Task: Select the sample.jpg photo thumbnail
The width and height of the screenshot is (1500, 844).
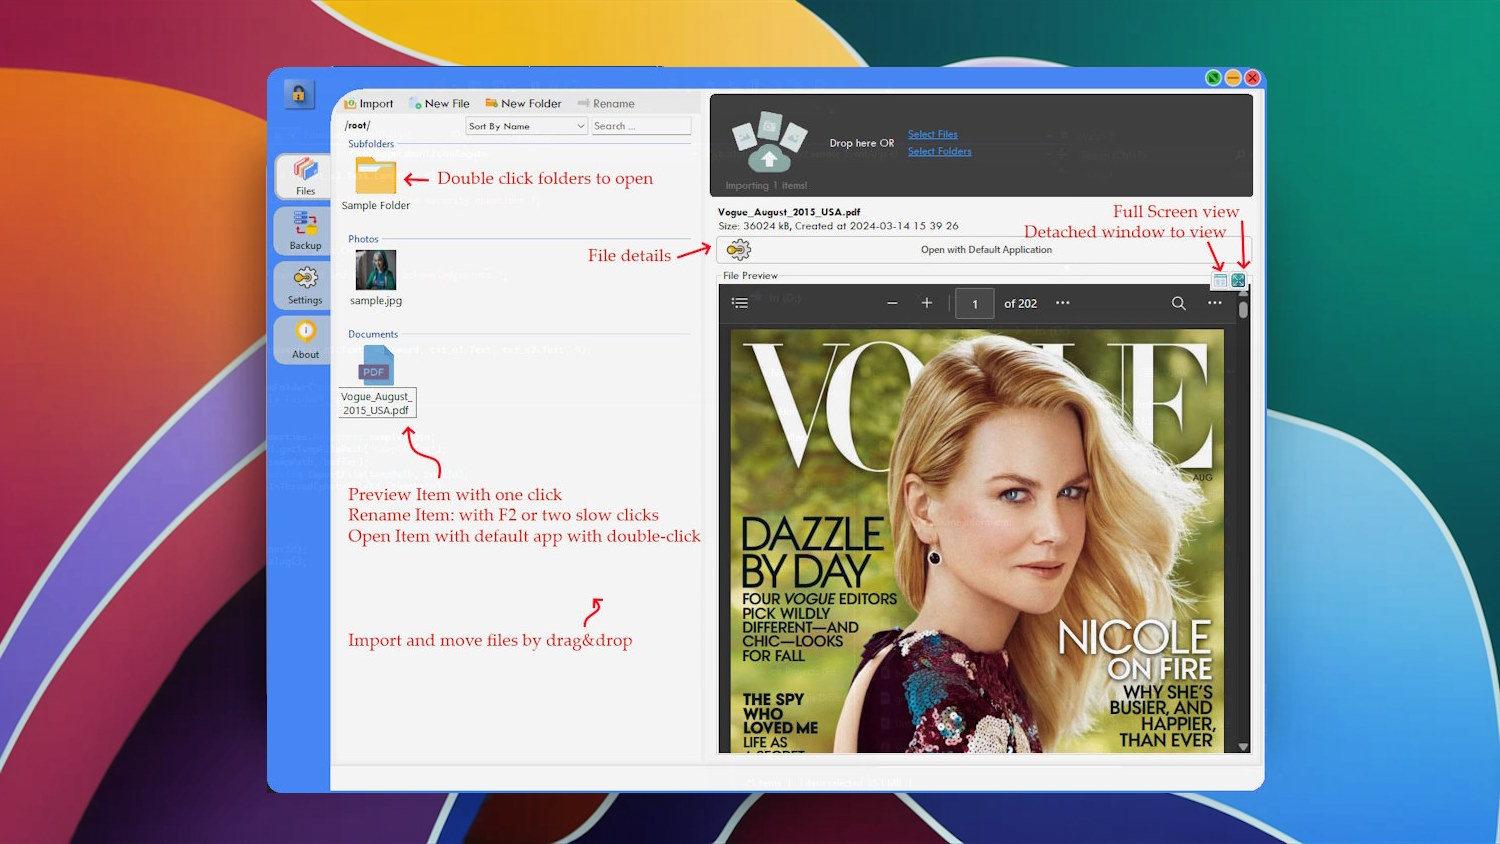Action: [x=376, y=270]
